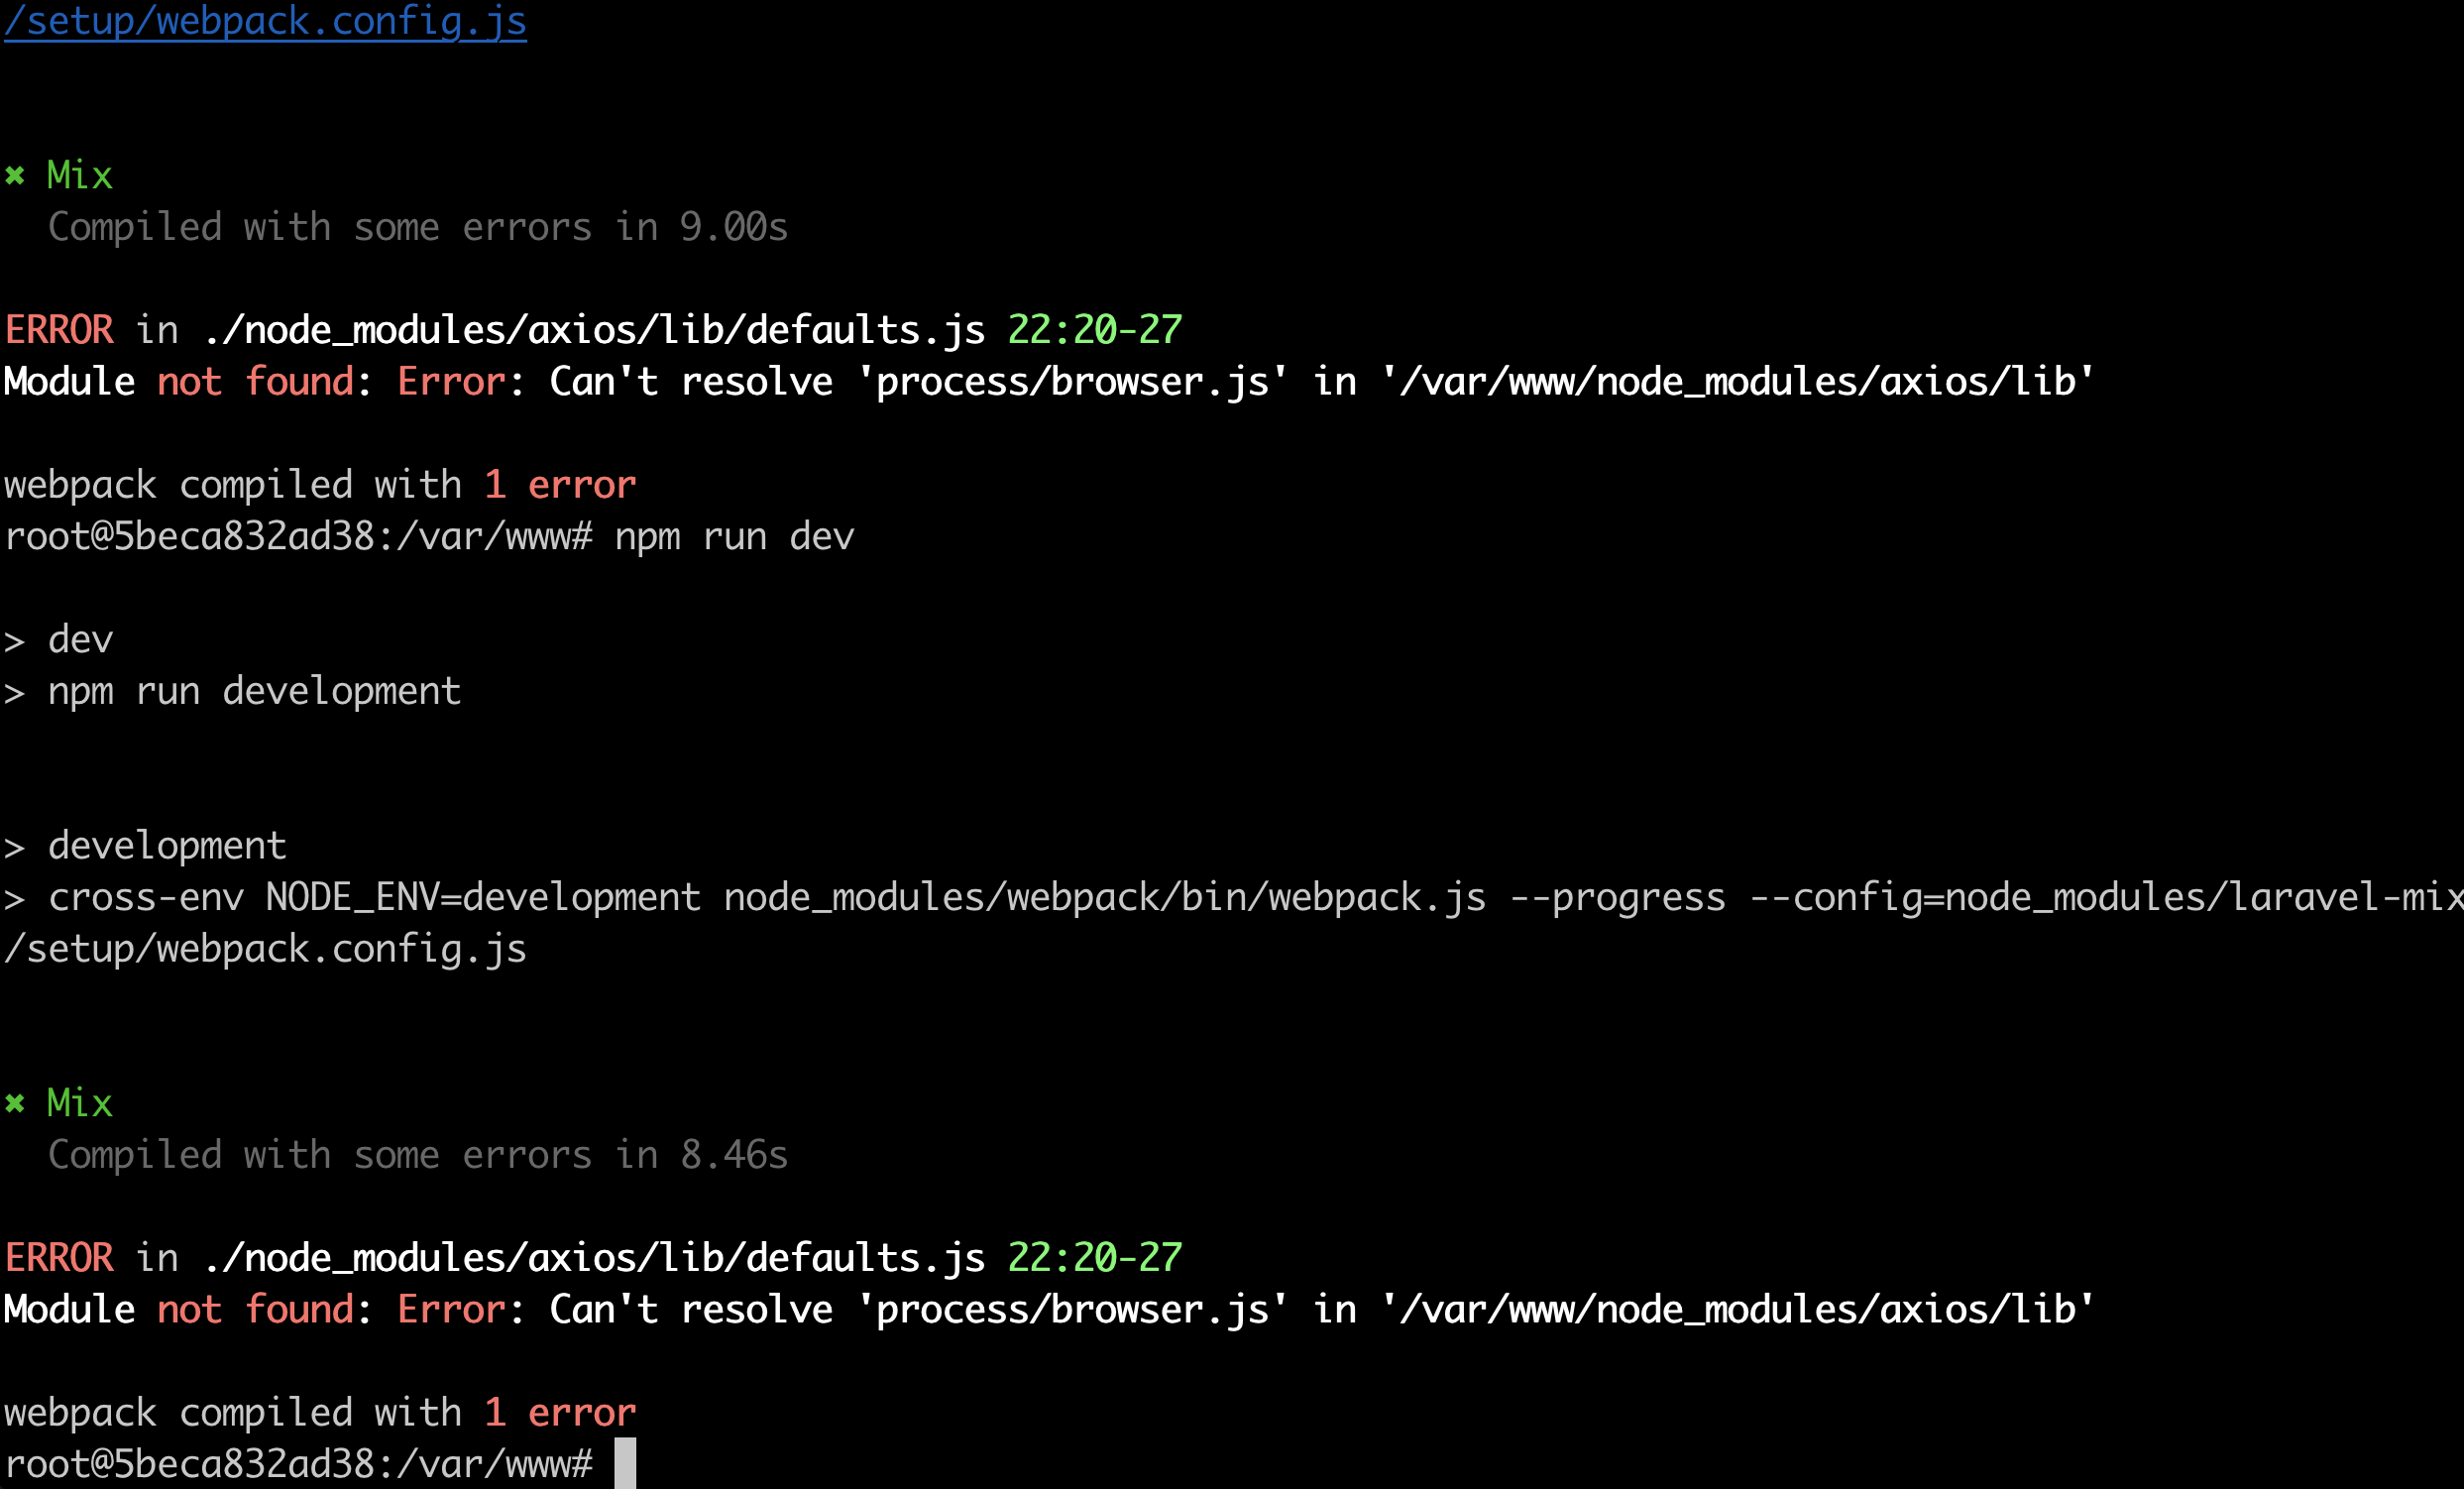Viewport: 2464px width, 1489px height.
Task: Click the white non-underlined "/setup/webpack.config.js" path
Action: pos(265,949)
